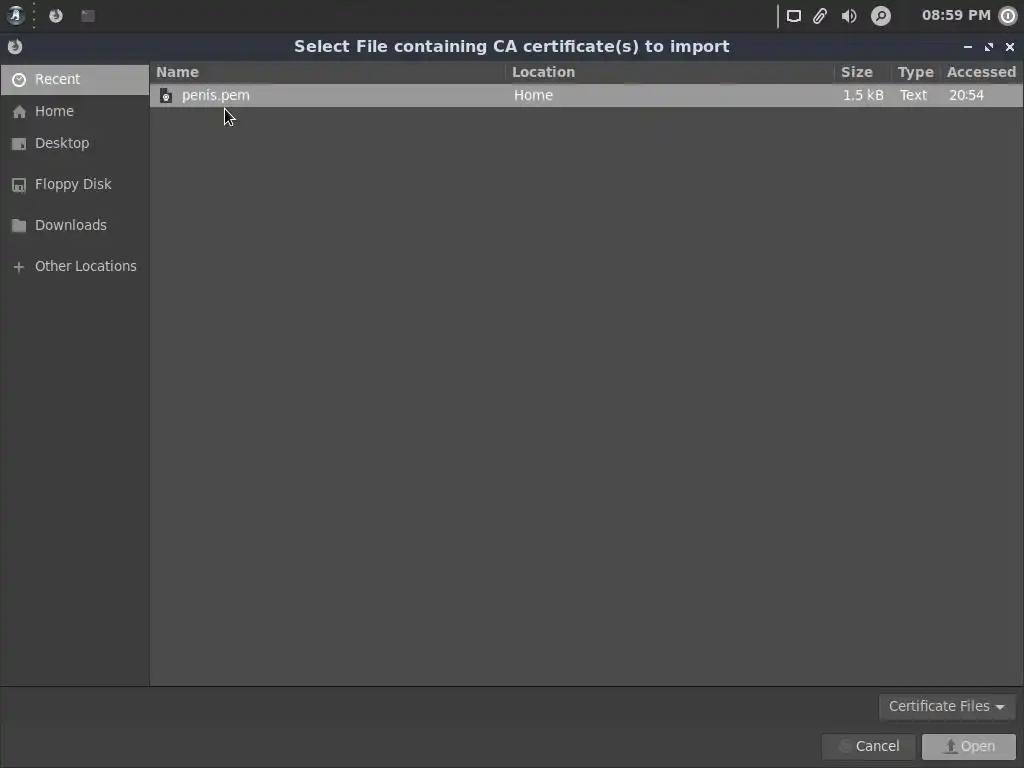Sort by the Accessed column header
The image size is (1024, 768).
[981, 72]
